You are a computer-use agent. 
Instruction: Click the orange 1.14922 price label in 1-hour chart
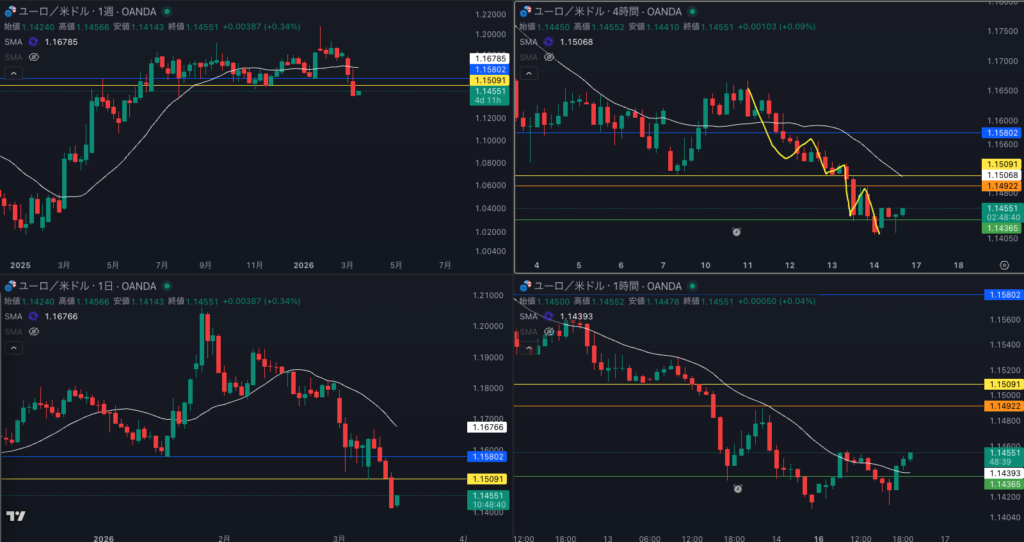1001,406
